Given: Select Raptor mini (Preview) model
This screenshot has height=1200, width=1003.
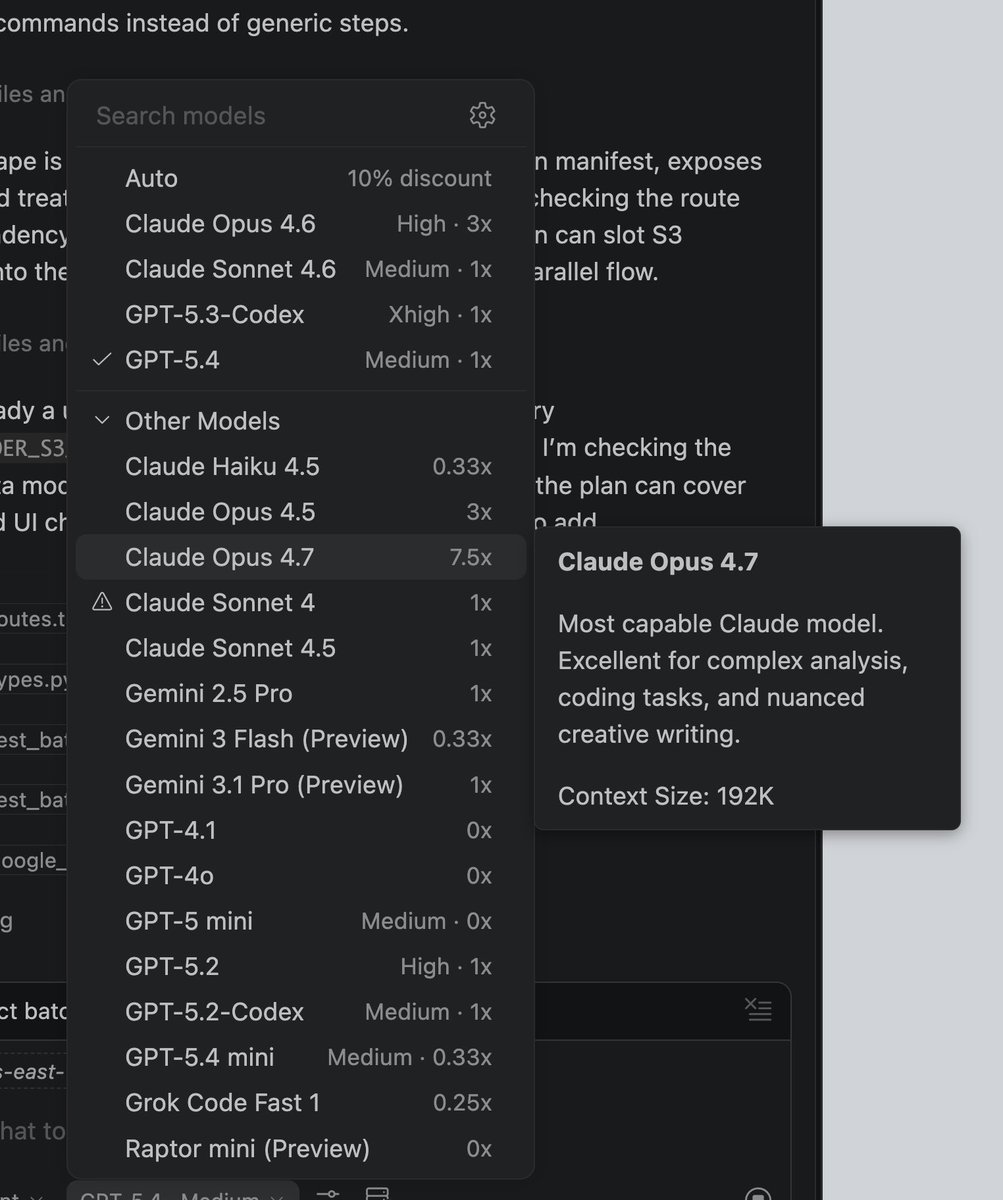Looking at the screenshot, I should (301, 1149).
